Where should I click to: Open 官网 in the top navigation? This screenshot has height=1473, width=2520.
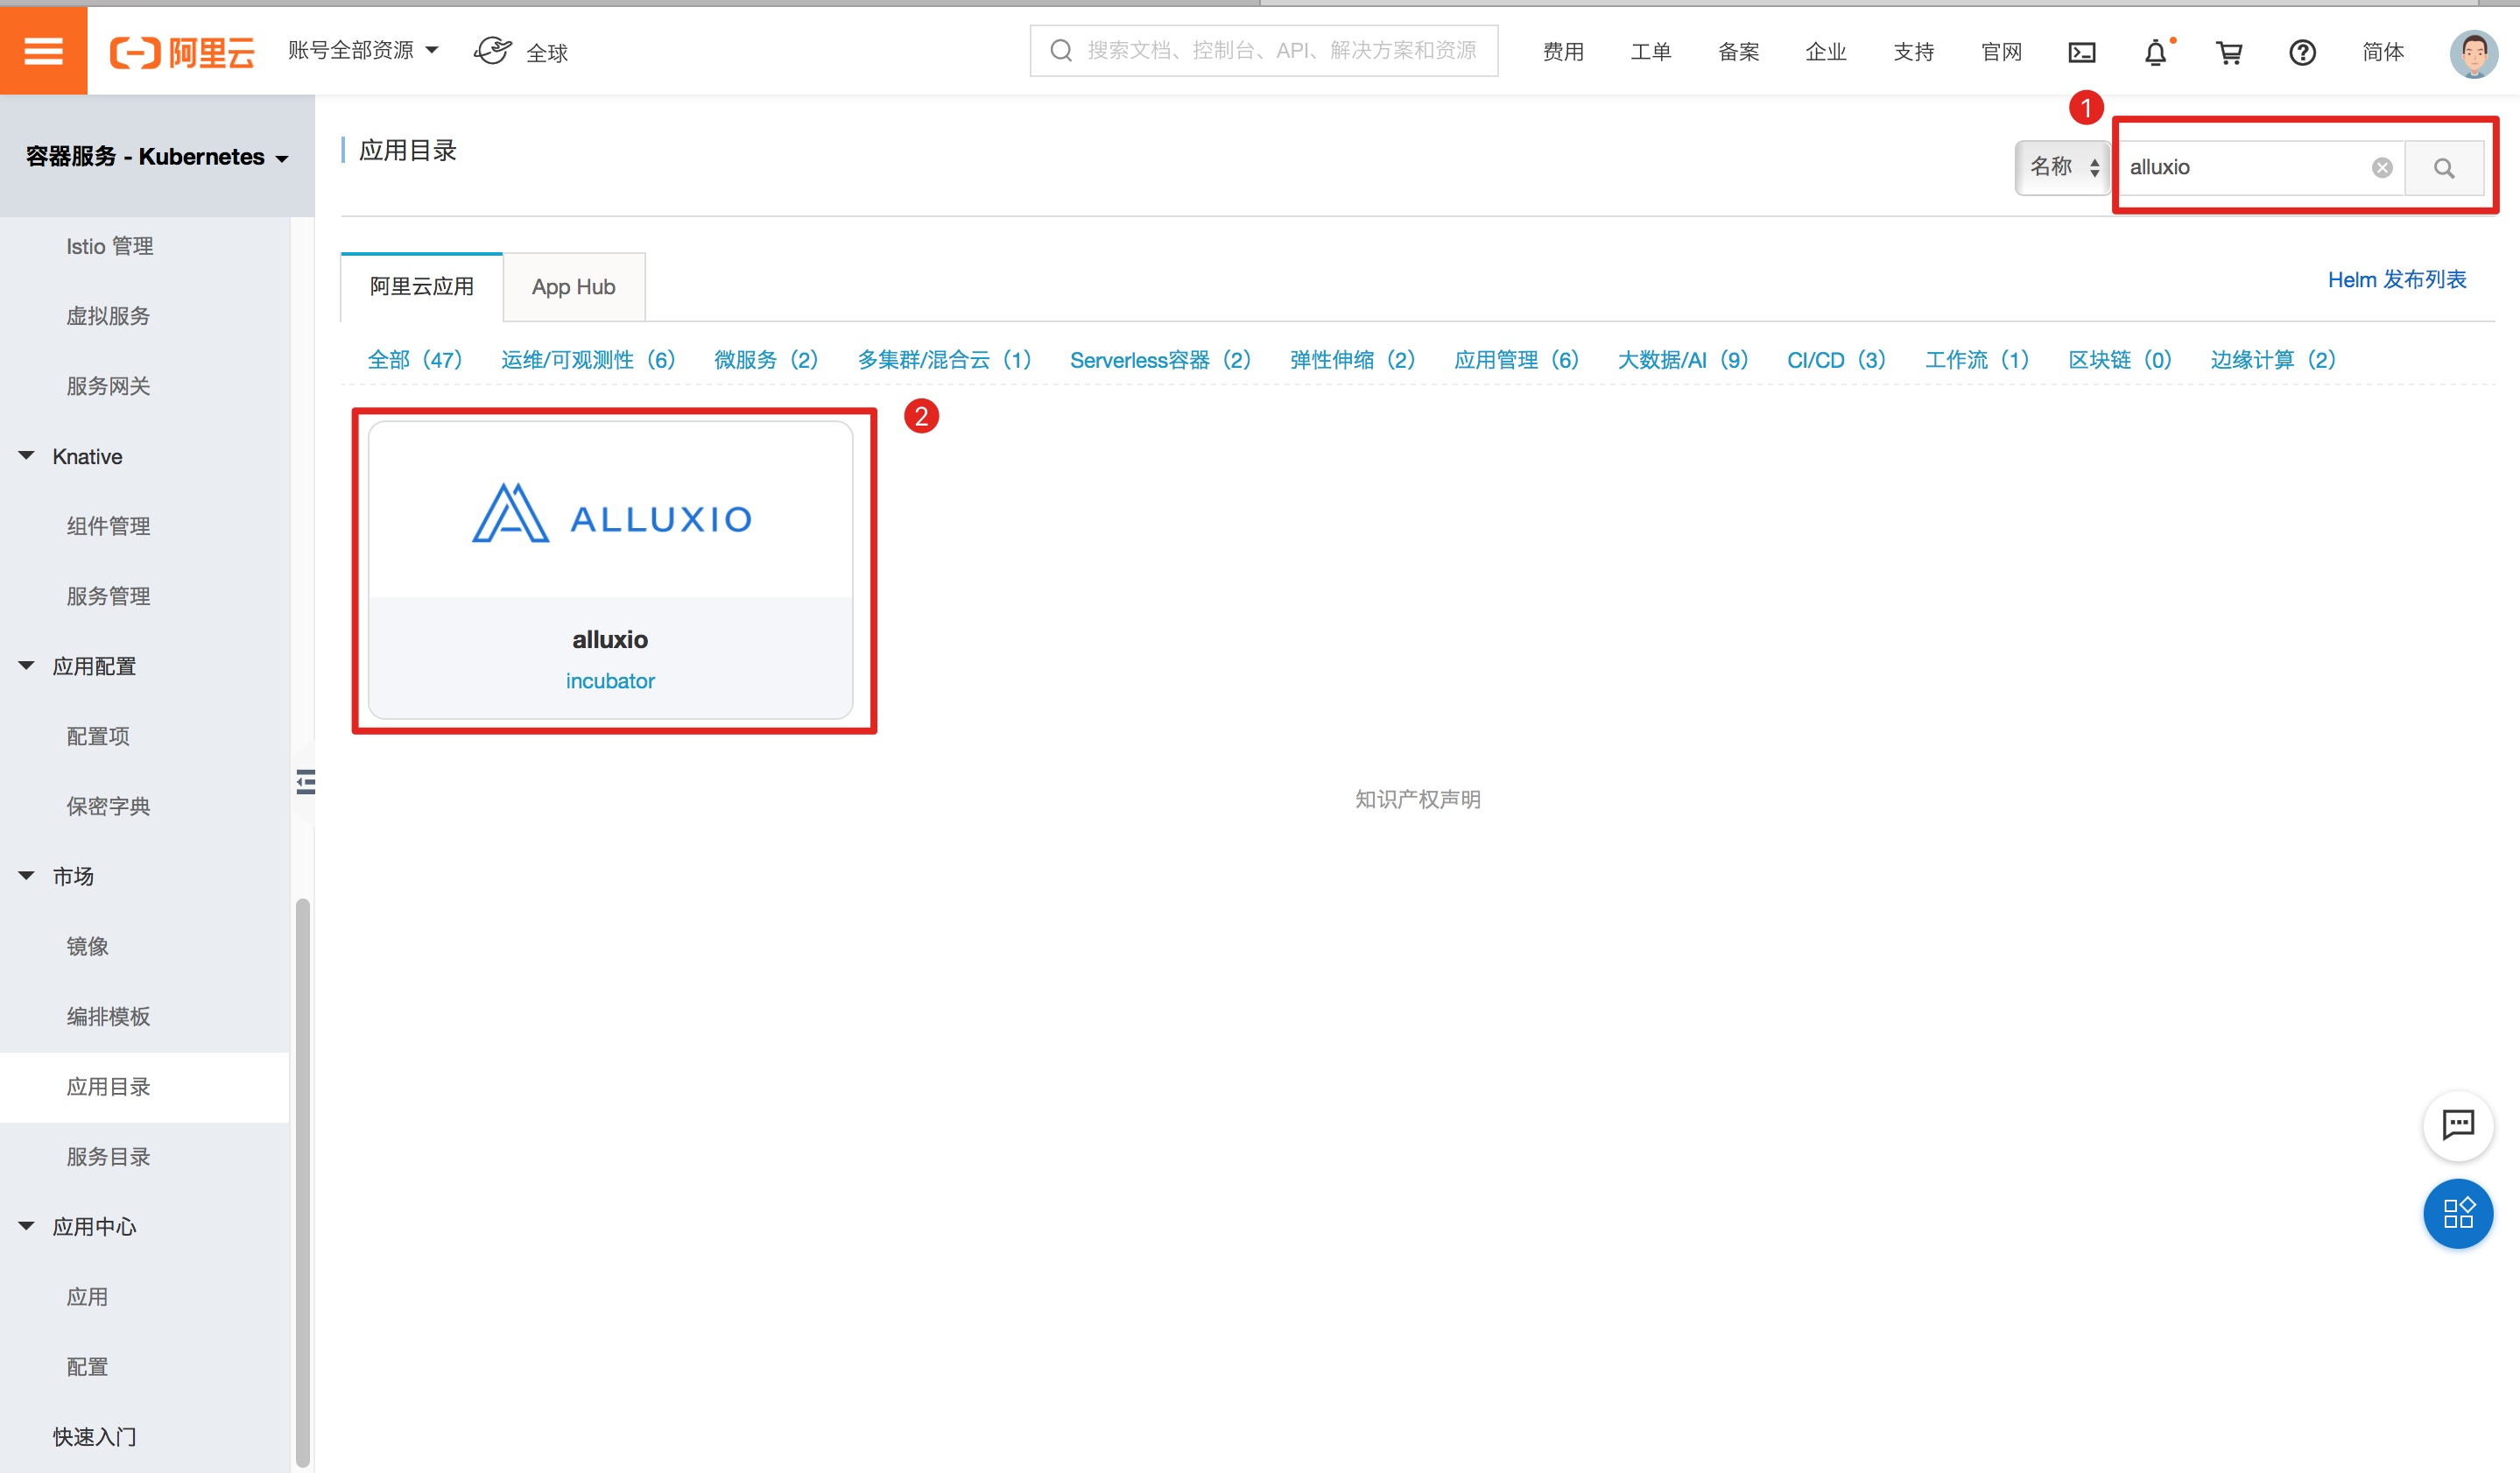tap(2001, 52)
